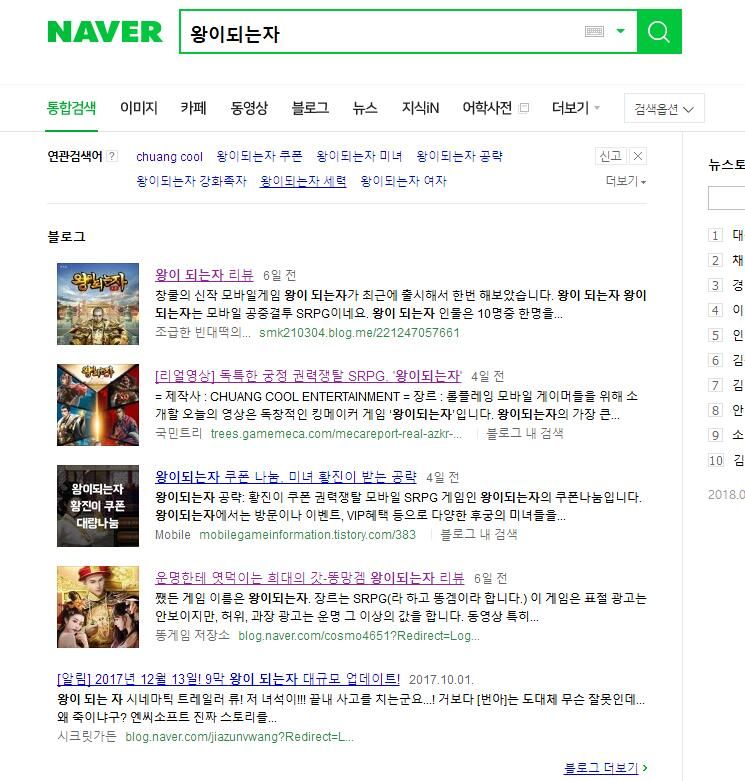Open the 검색옵션 dropdown
Image resolution: width=745 pixels, height=781 pixels.
[664, 109]
